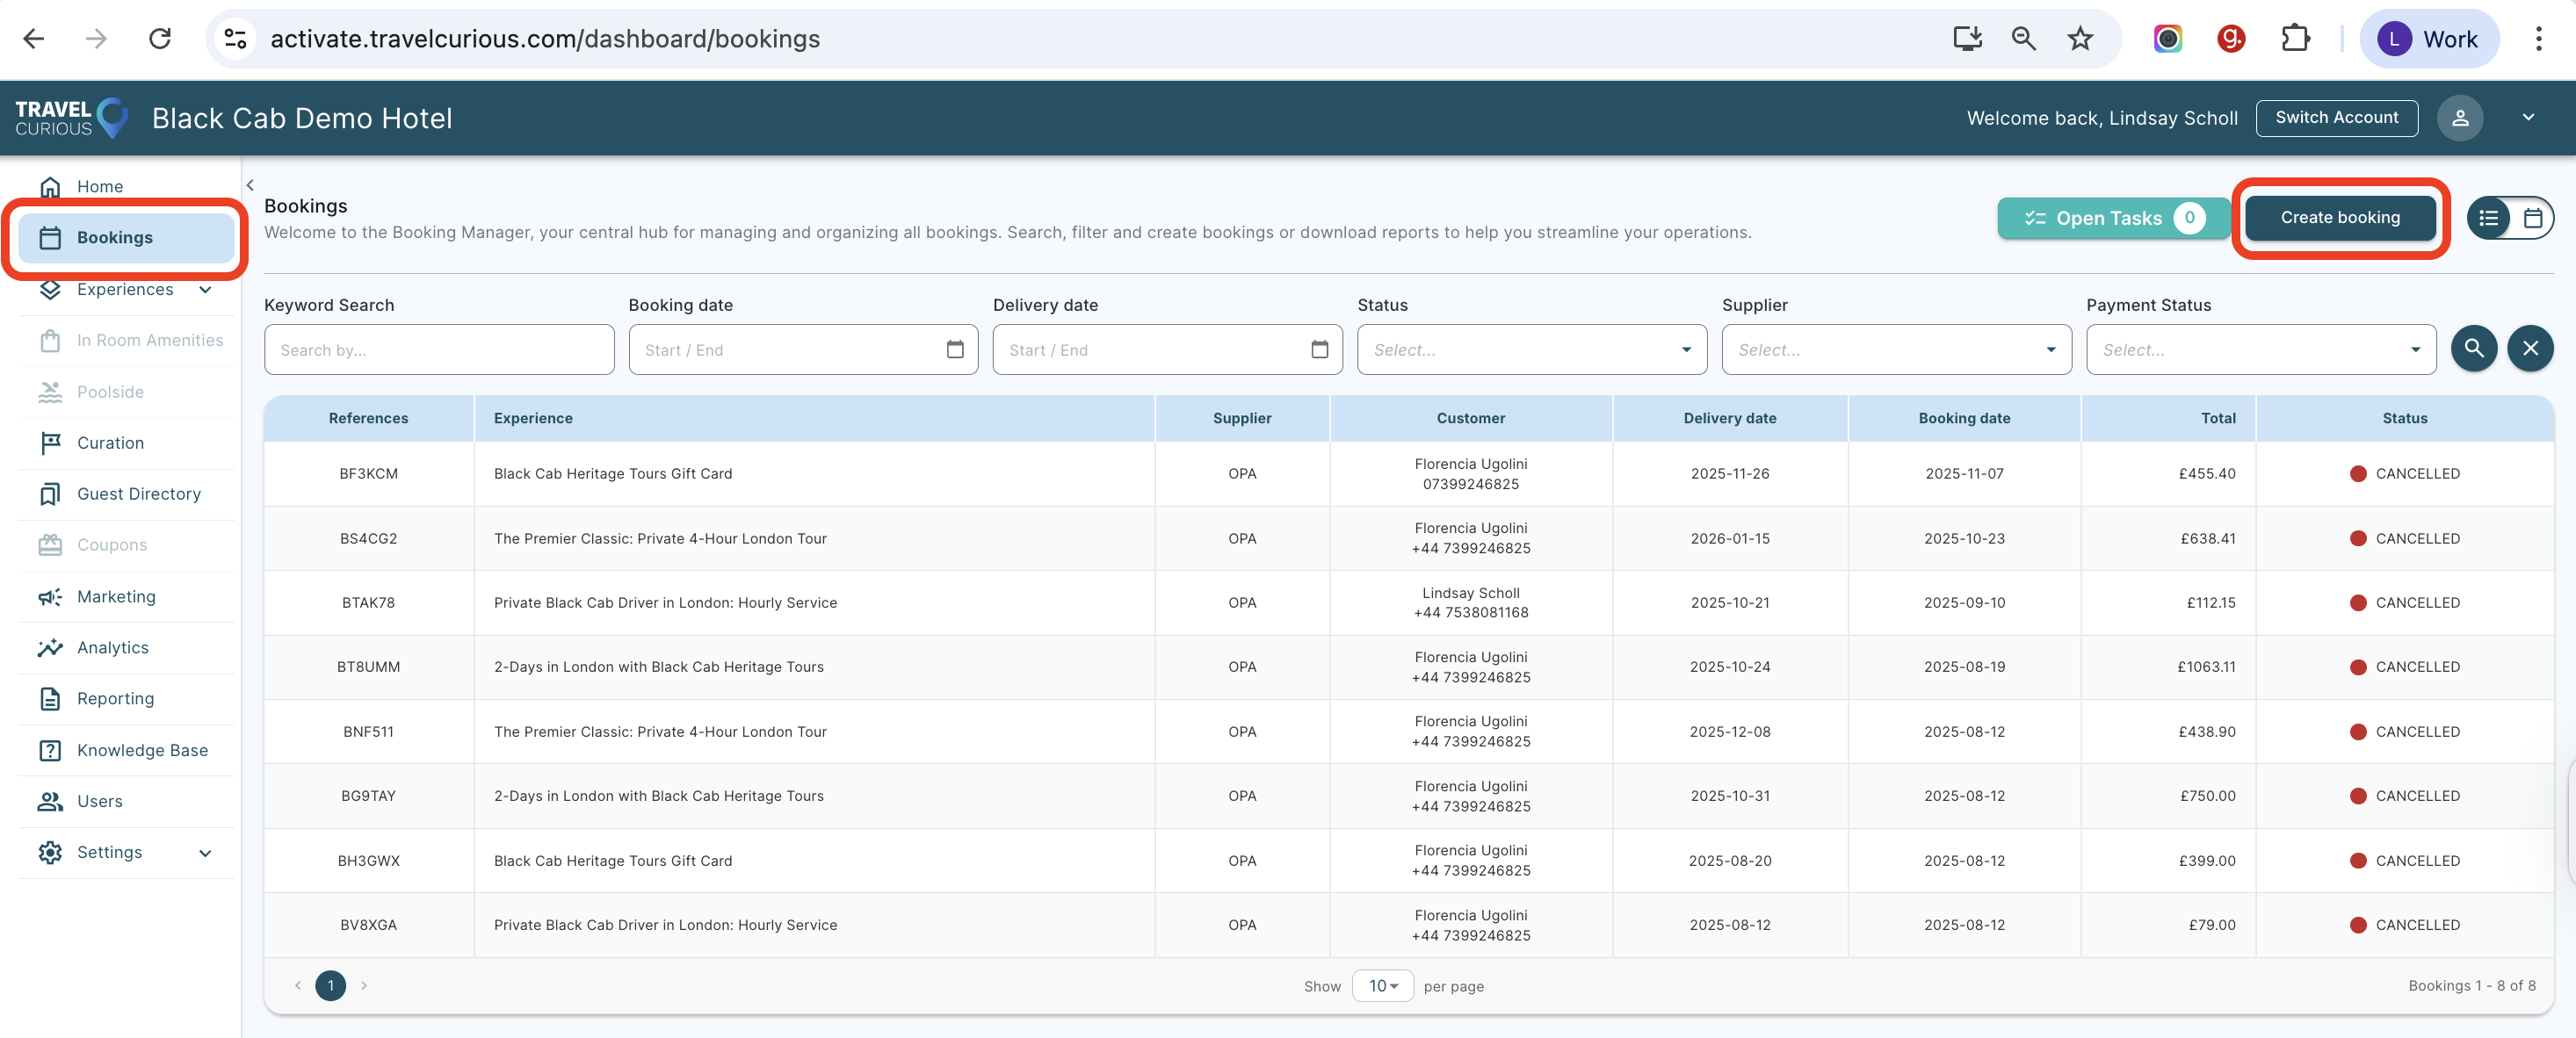Image resolution: width=2576 pixels, height=1038 pixels.
Task: Open Guest Directory in the sidebar
Action: (138, 493)
